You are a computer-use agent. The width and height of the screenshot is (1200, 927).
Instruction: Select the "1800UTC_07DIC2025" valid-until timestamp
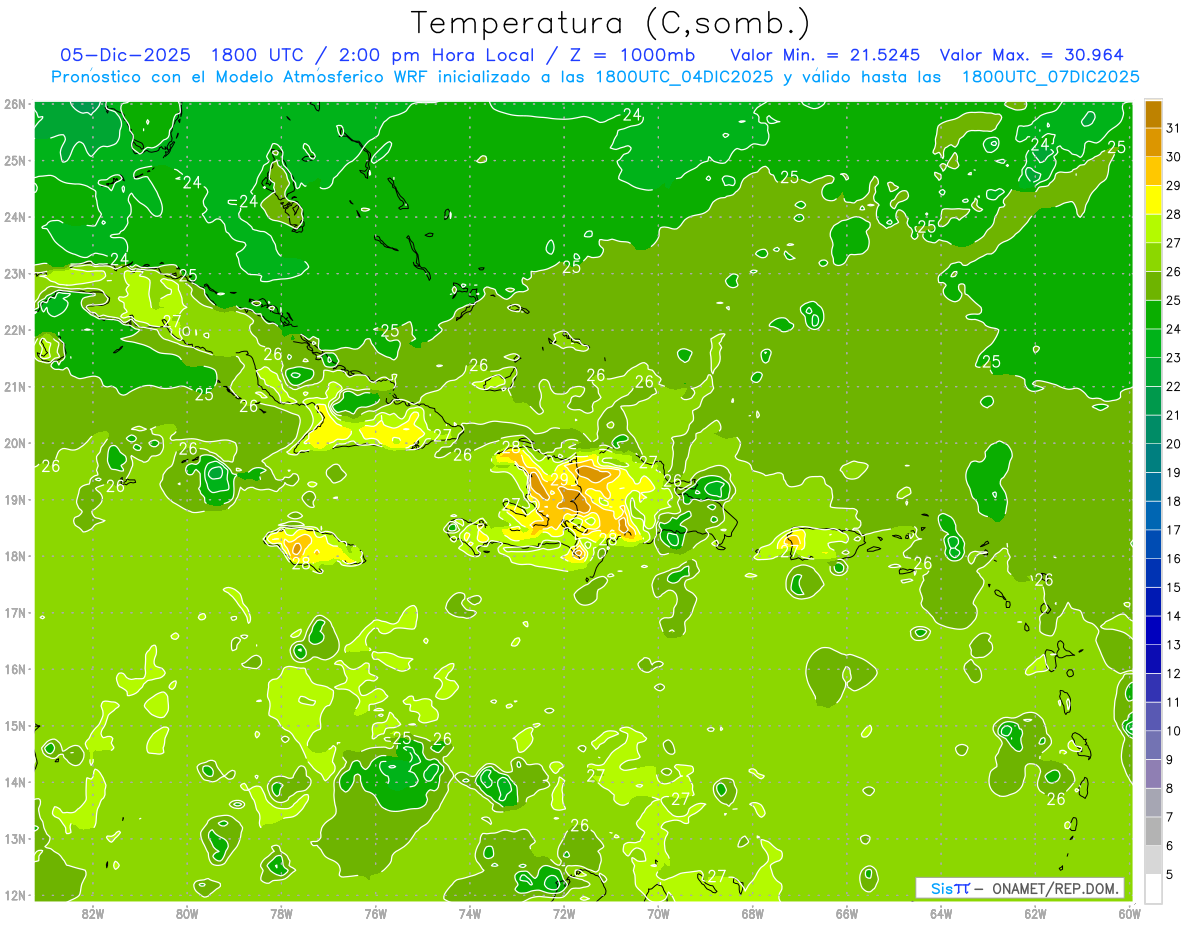[x=1050, y=77]
